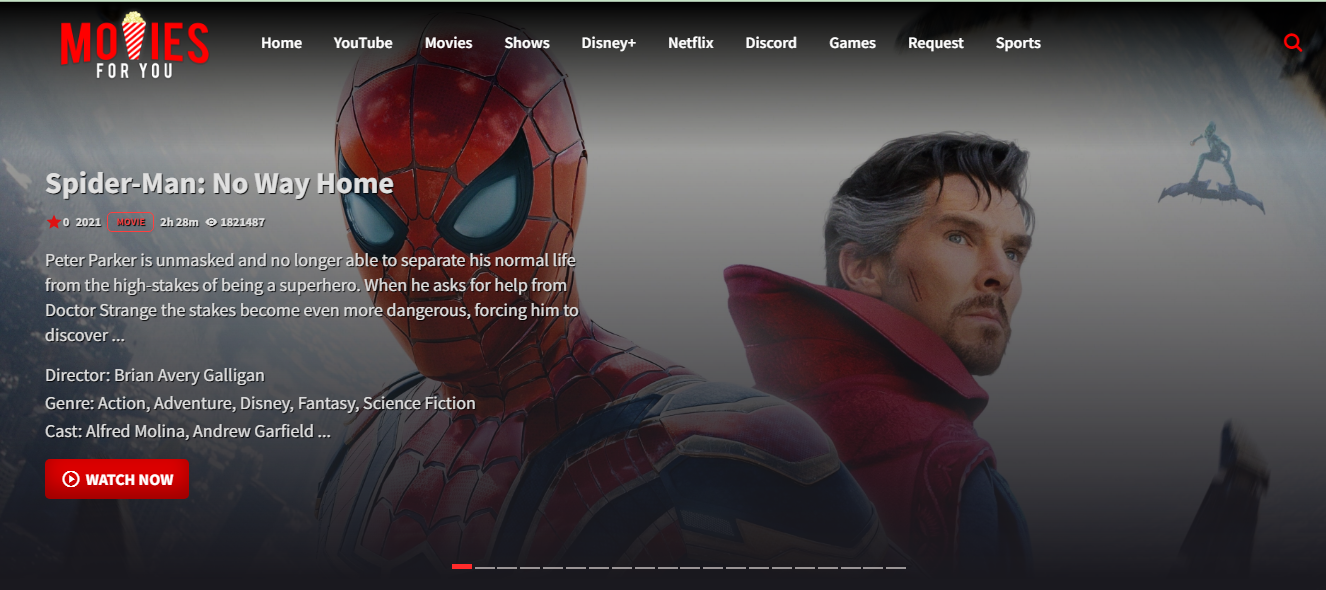This screenshot has height=590, width=1326.
Task: Open the Discord menu item
Action: tap(771, 43)
